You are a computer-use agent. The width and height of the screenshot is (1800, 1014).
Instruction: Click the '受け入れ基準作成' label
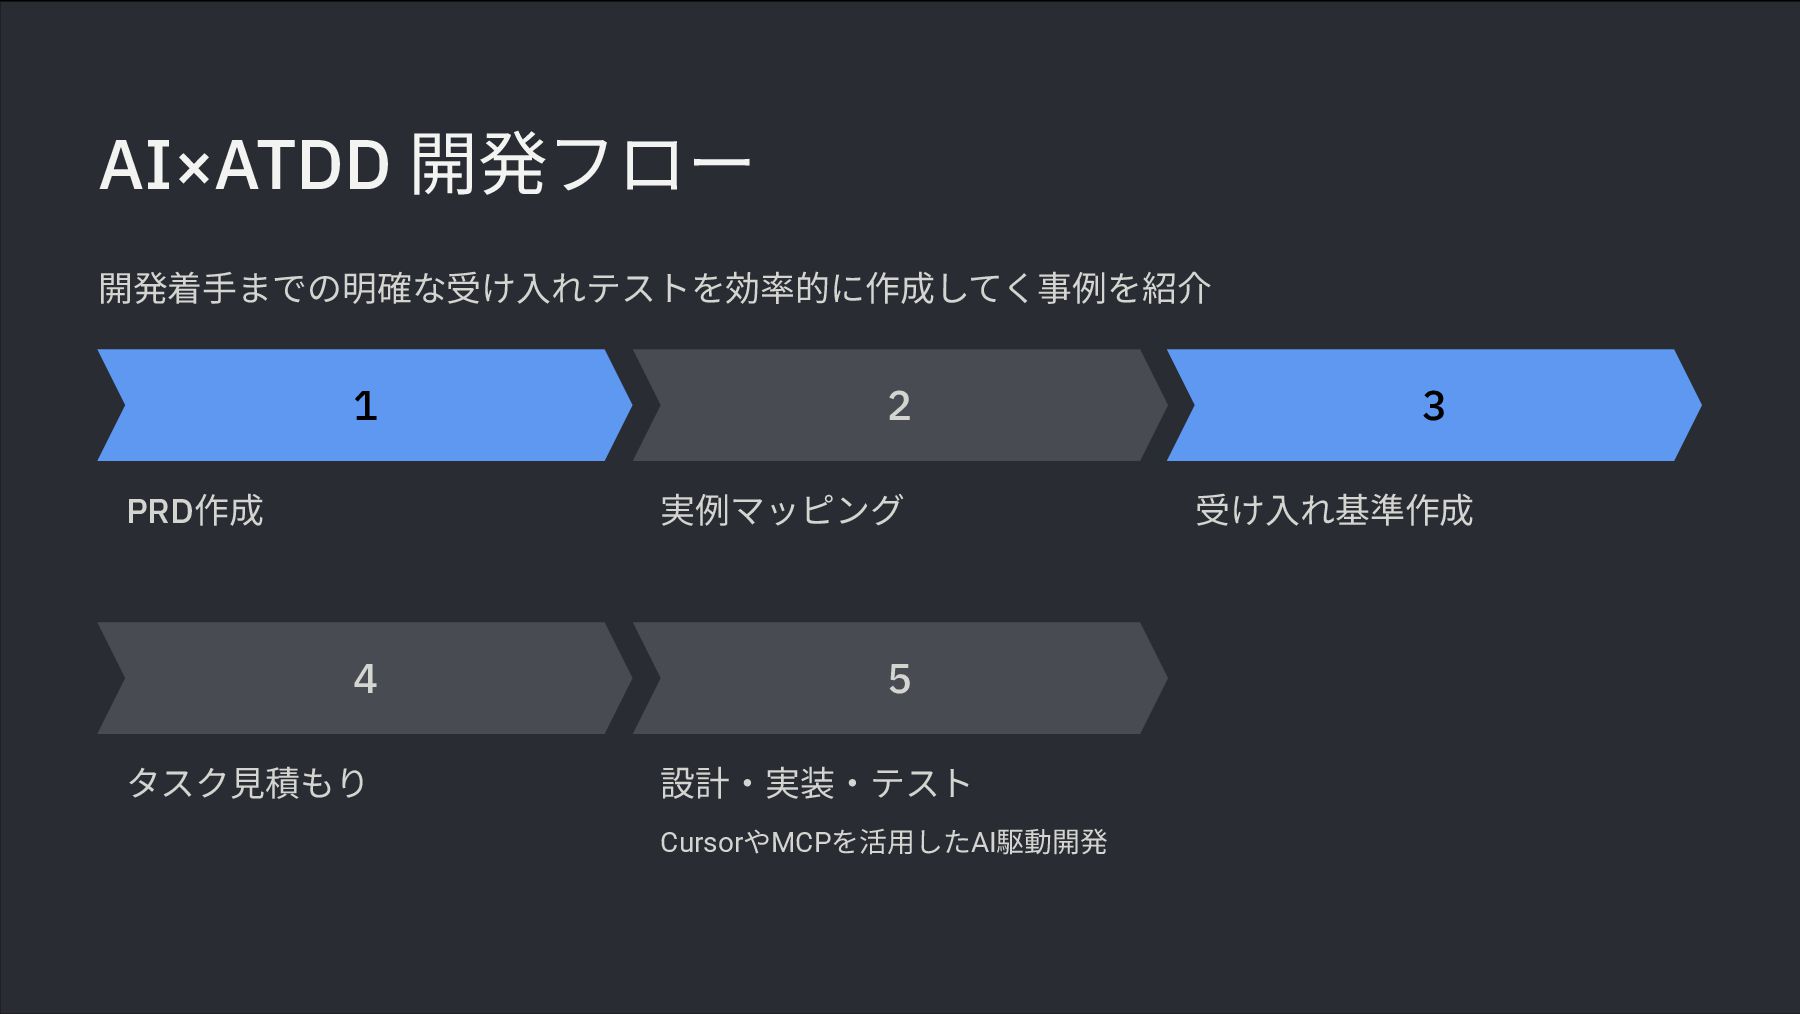1334,511
